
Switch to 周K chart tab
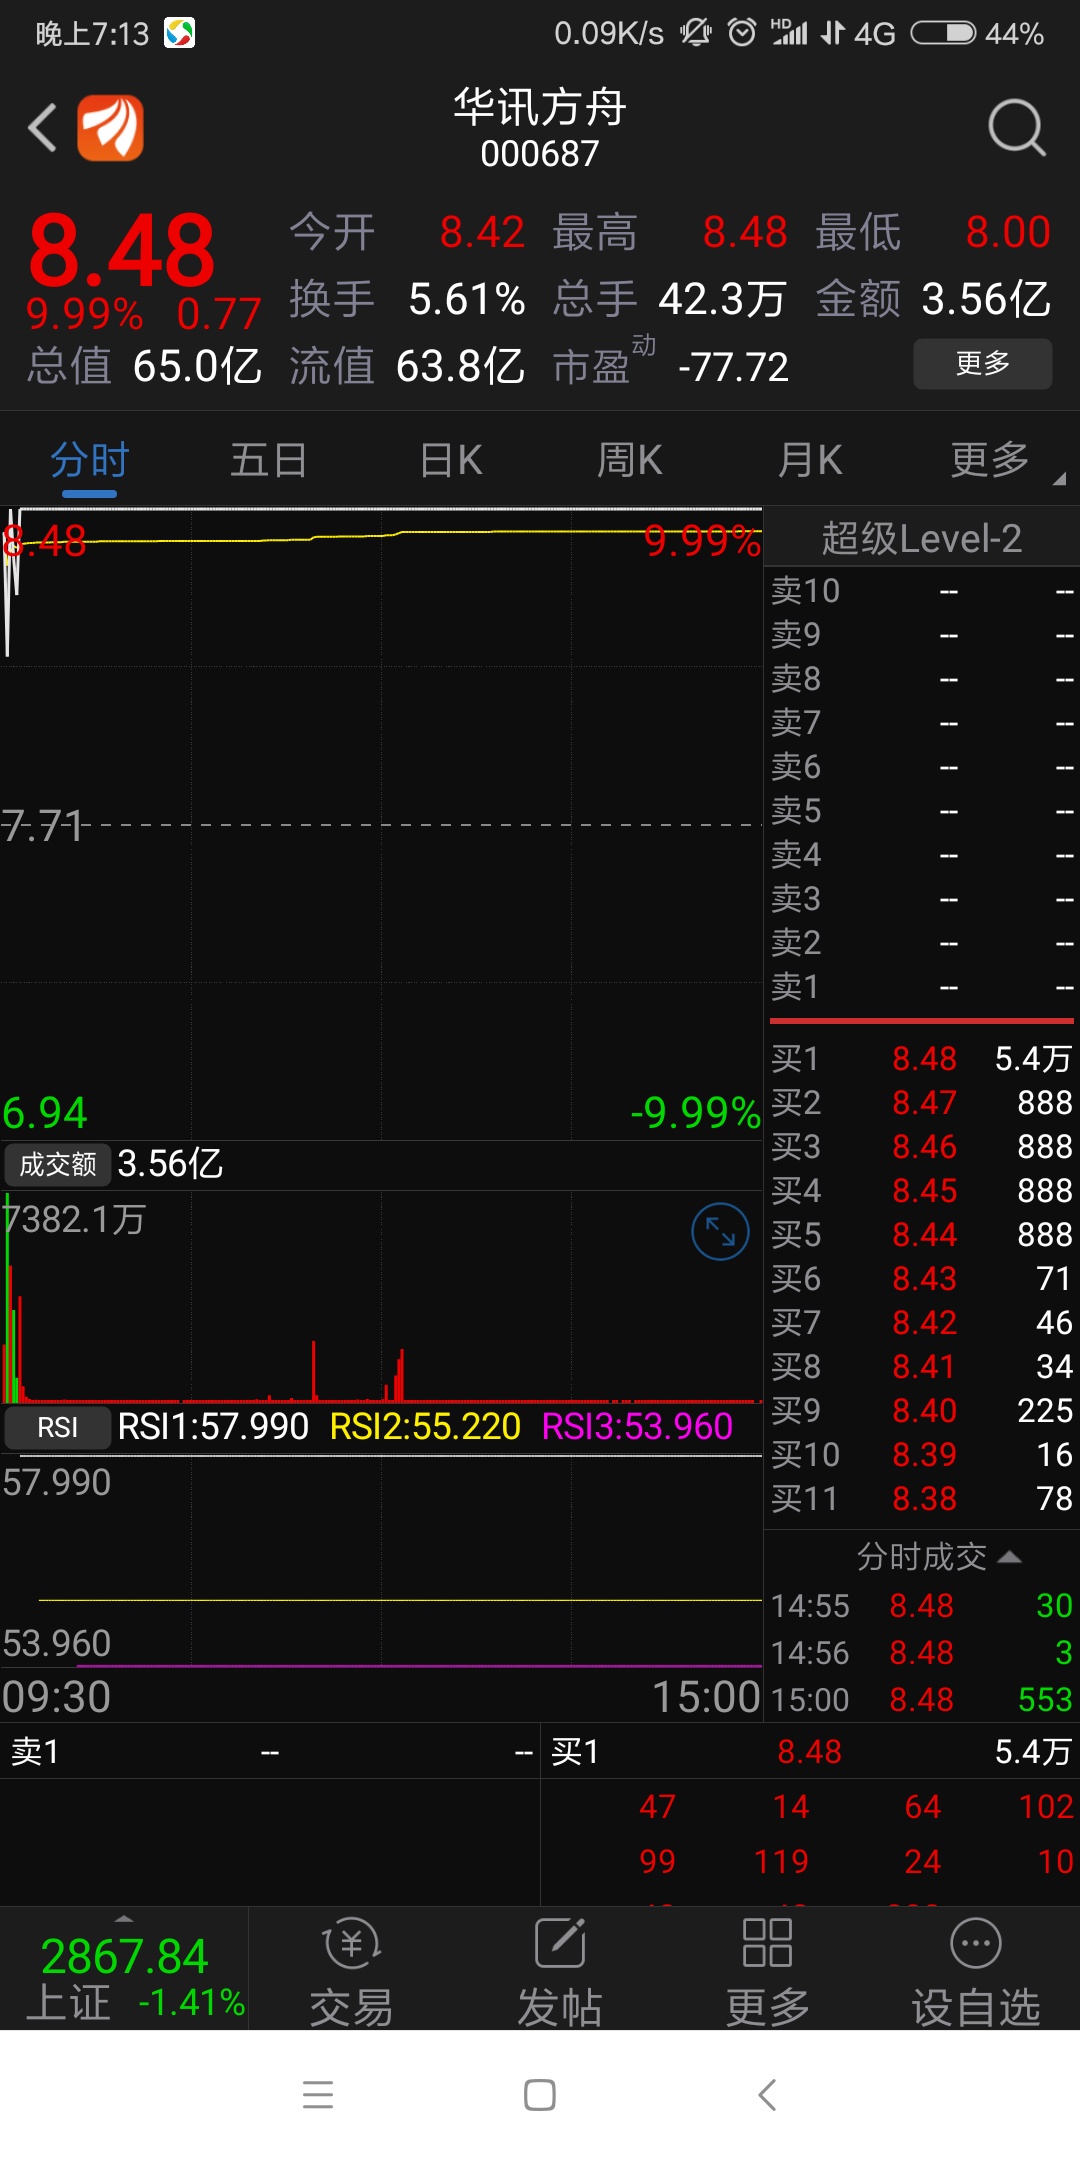click(629, 461)
